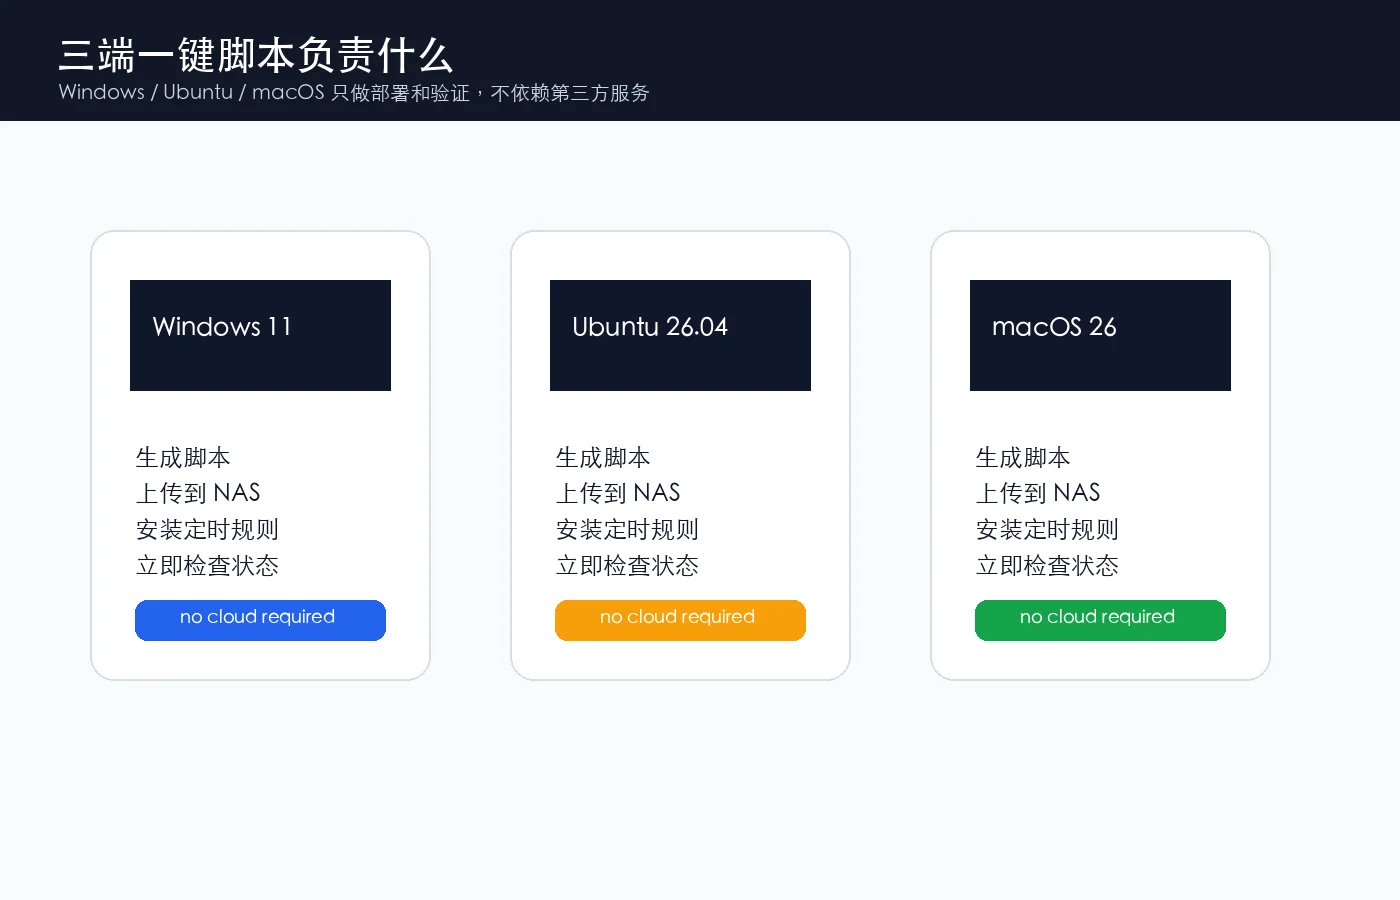Click 安装定时规则 in the Windows 11 card
This screenshot has width=1400, height=900.
[207, 529]
